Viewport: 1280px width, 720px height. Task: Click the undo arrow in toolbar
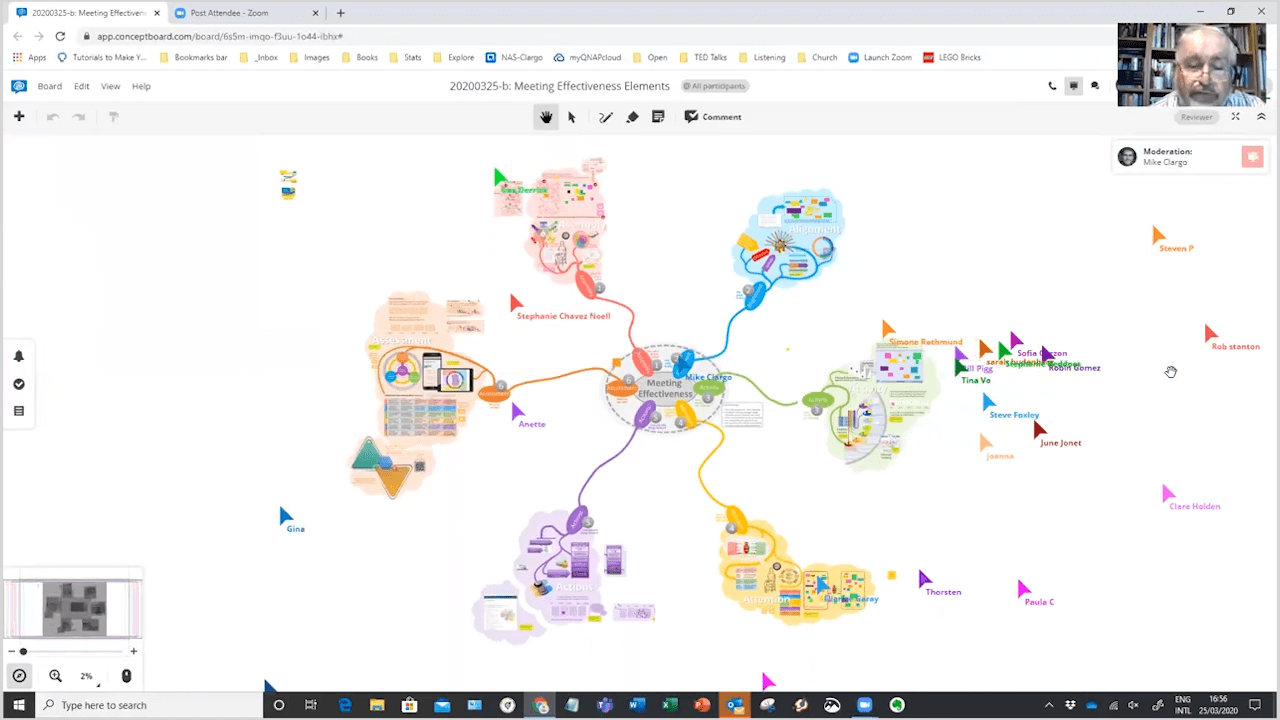coord(53,117)
